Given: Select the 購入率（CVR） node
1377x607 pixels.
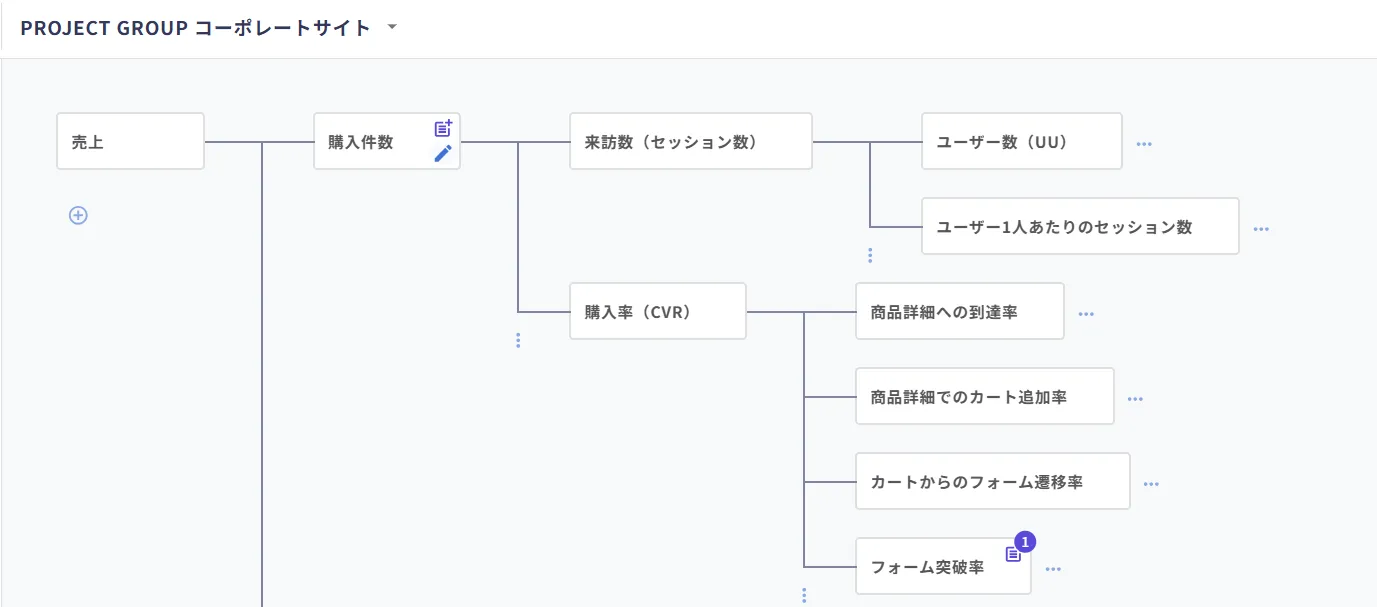Looking at the screenshot, I should tap(658, 311).
